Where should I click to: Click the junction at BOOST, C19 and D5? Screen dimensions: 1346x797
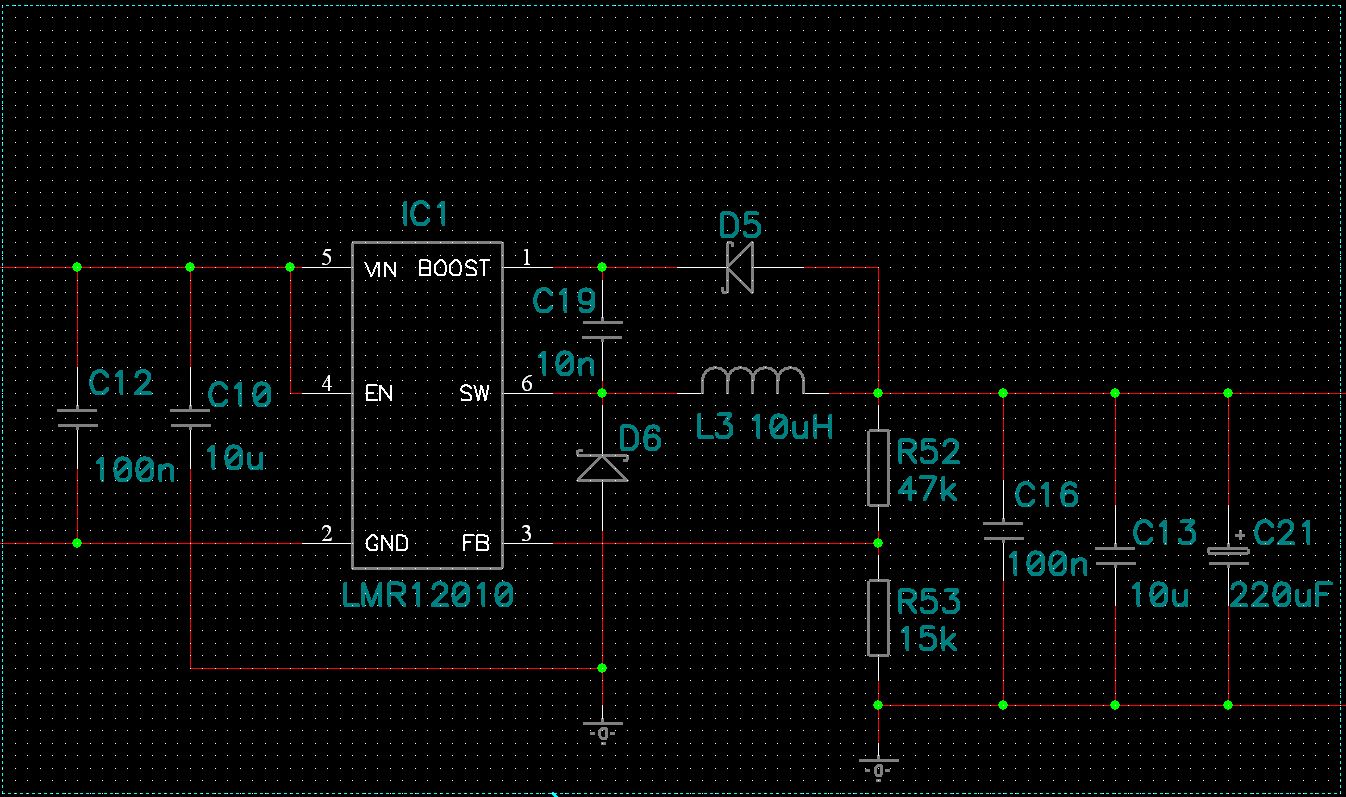point(602,268)
